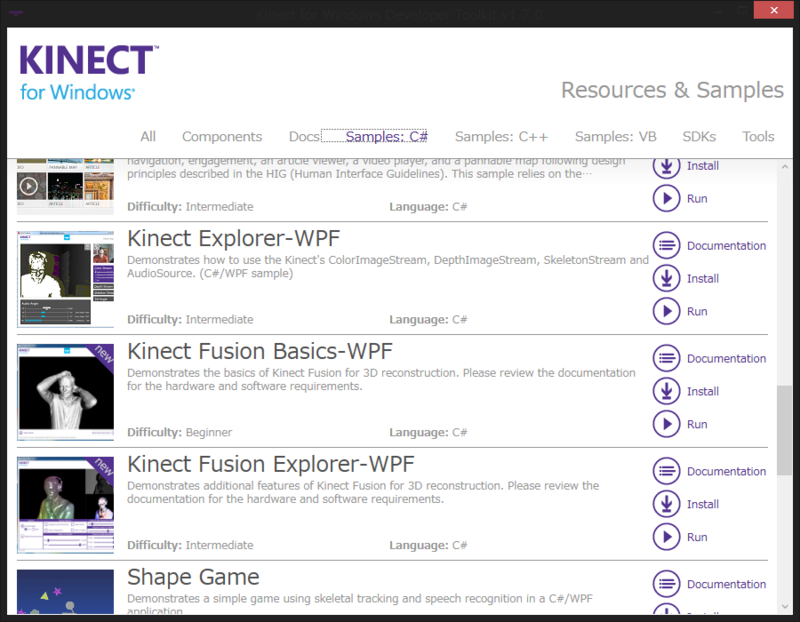Click the Kinect Fusion Explorer-WPF thumbnail

[x=65, y=505]
